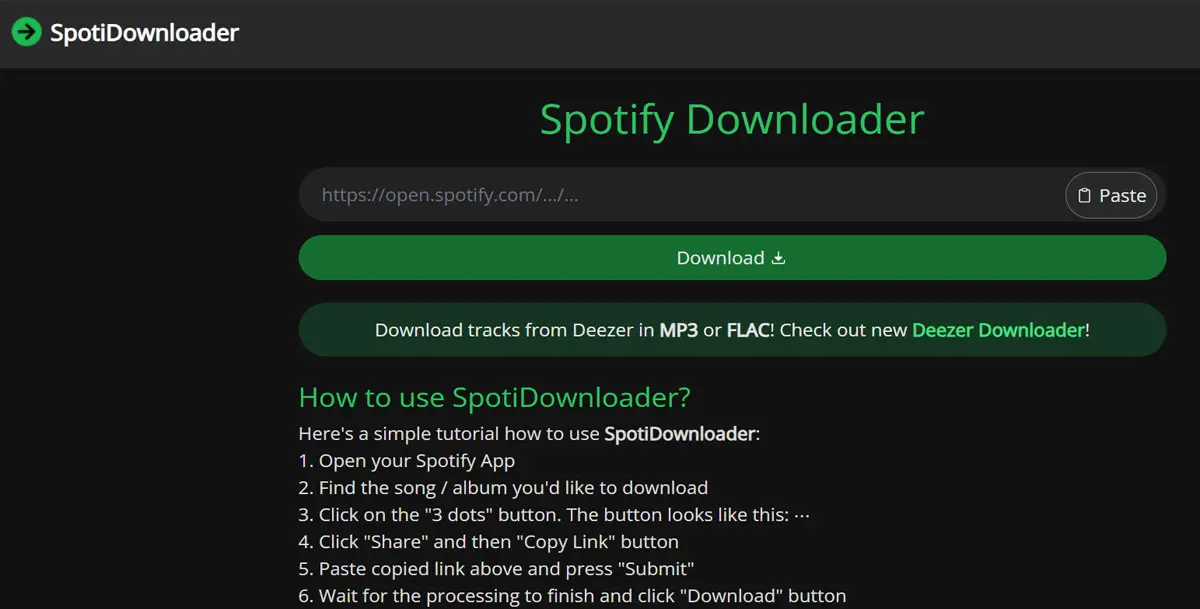The height and width of the screenshot is (609, 1200).
Task: Click step 1 'Open your Spotify App'
Action: pos(407,461)
